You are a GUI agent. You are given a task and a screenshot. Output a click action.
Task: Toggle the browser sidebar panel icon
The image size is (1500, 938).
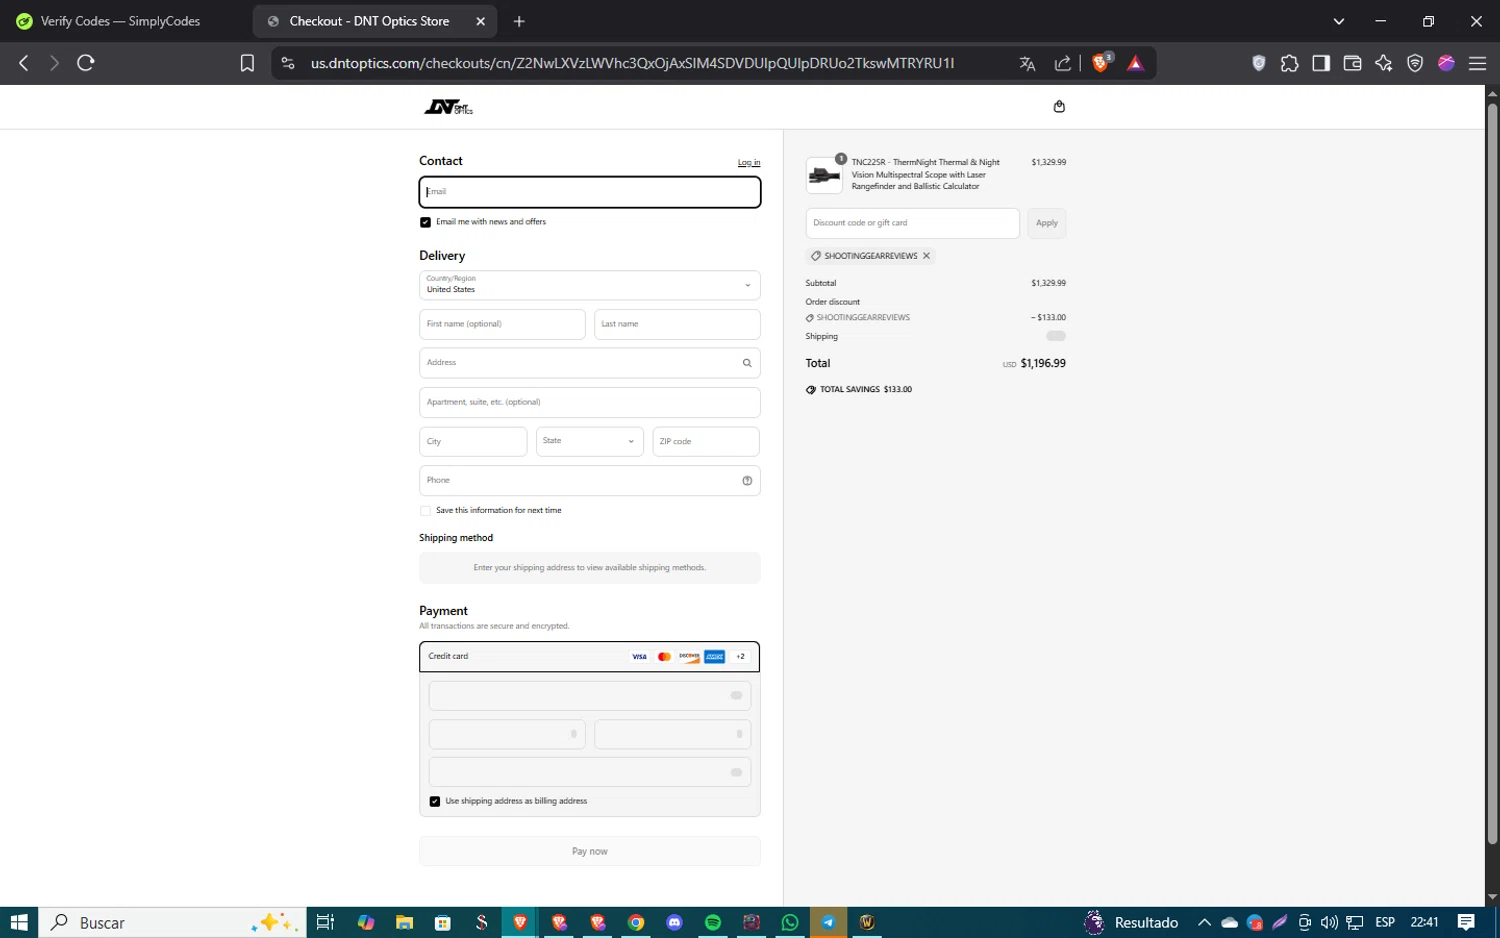coord(1321,63)
